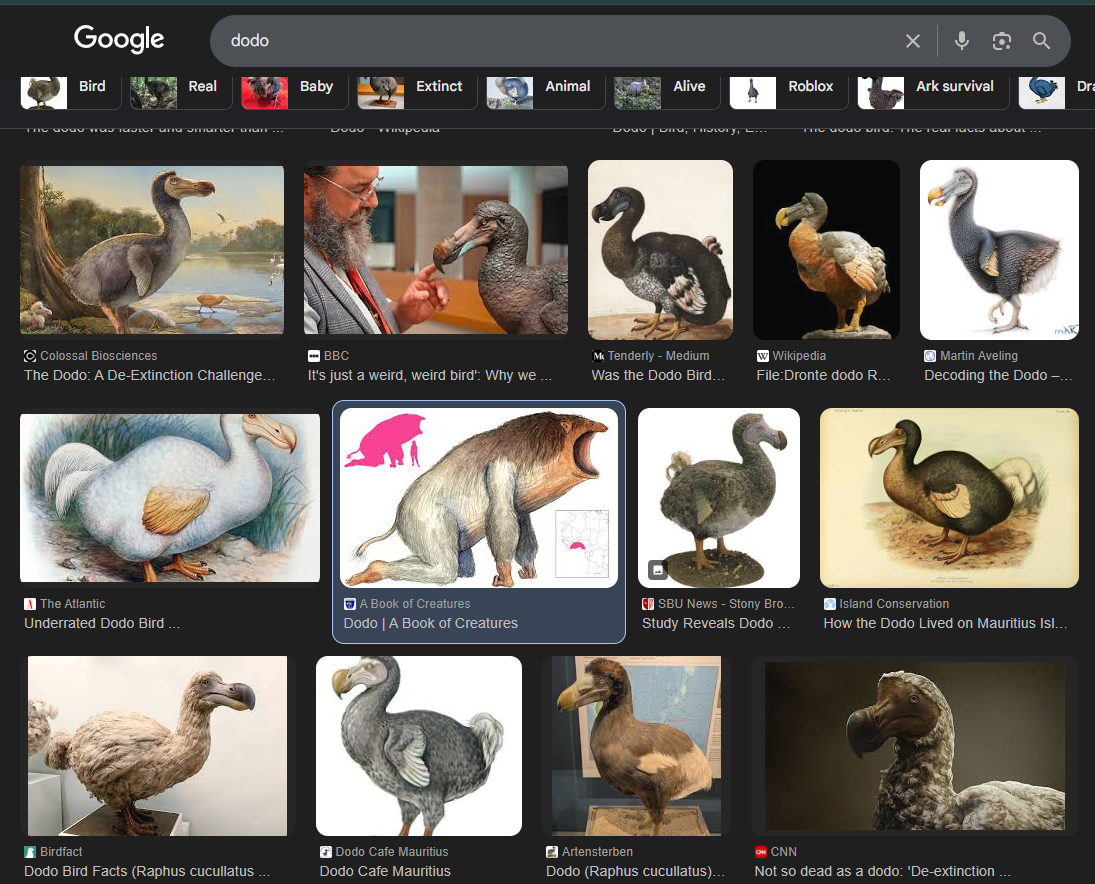Apply the Ark survival filter chip
1095x884 pixels.
[x=932, y=87]
